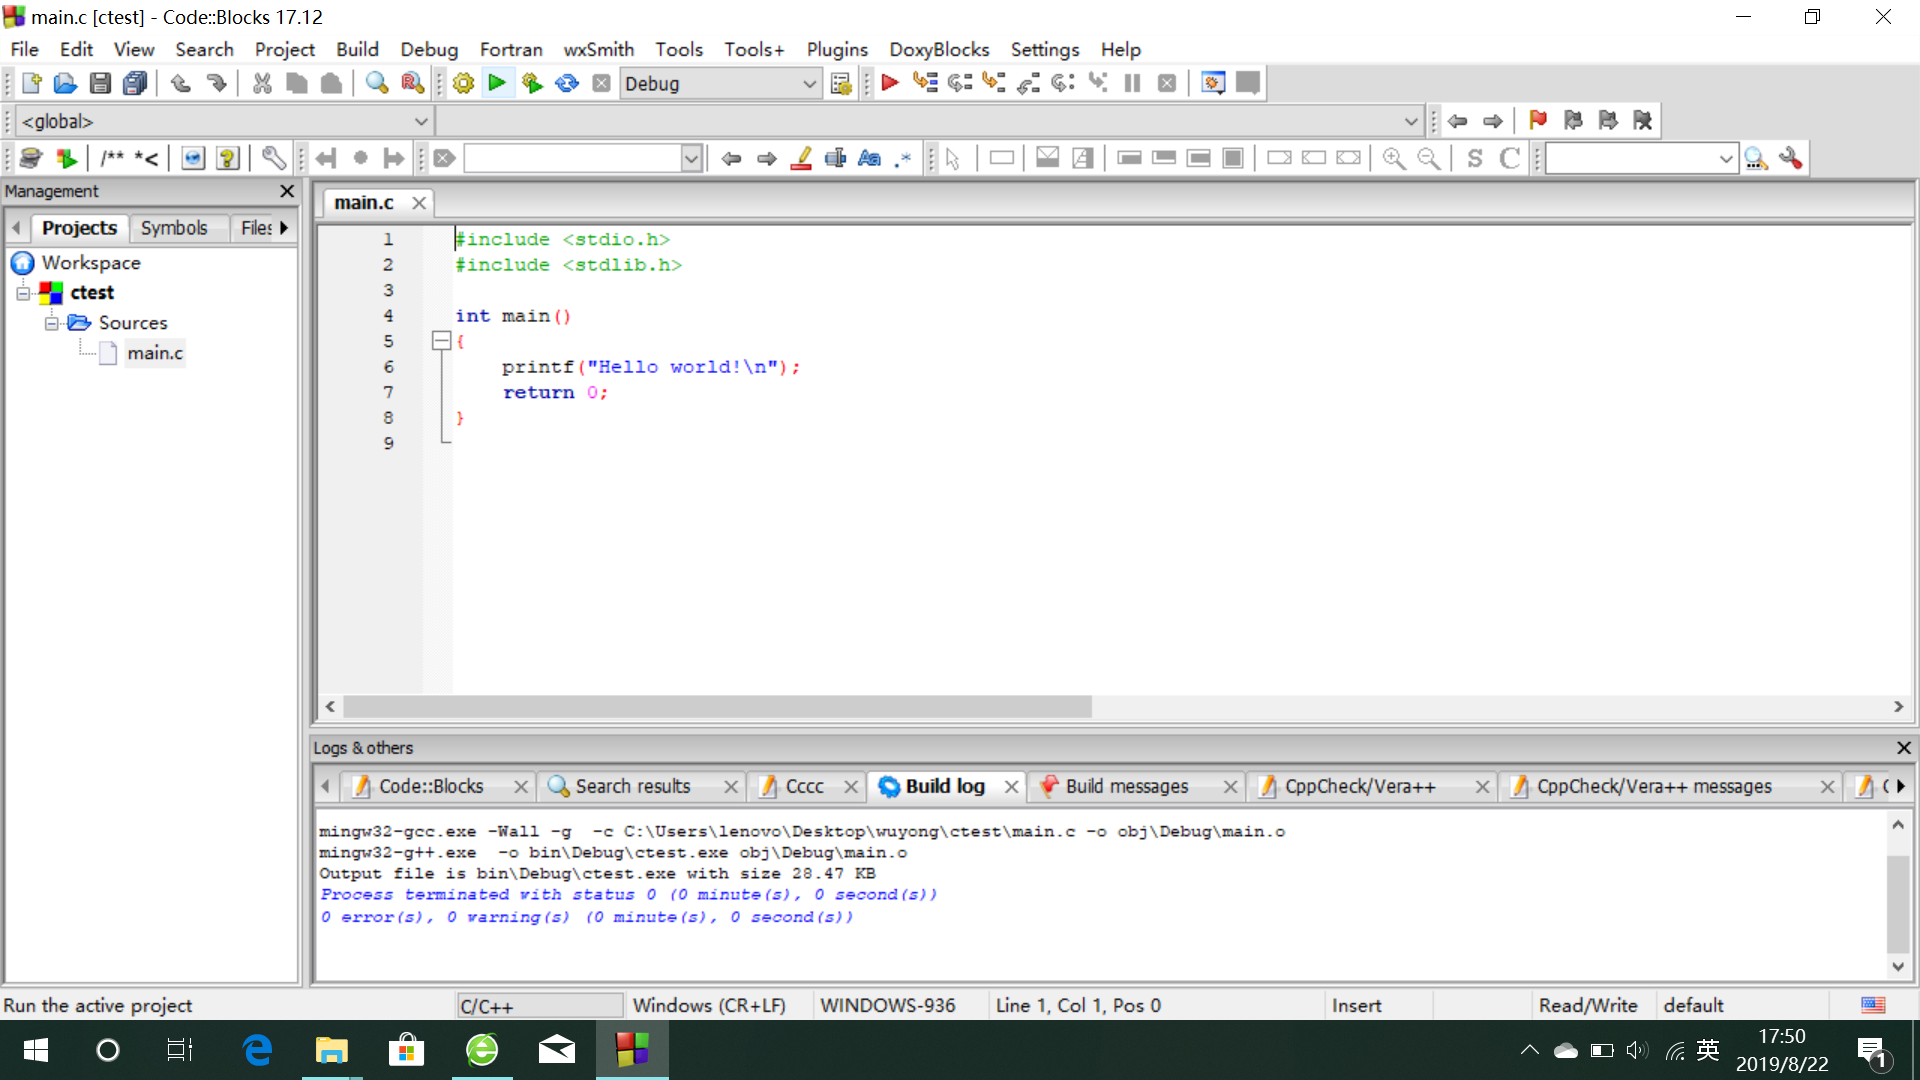Click the Step into debug icon
The image size is (1920, 1080).
click(994, 83)
